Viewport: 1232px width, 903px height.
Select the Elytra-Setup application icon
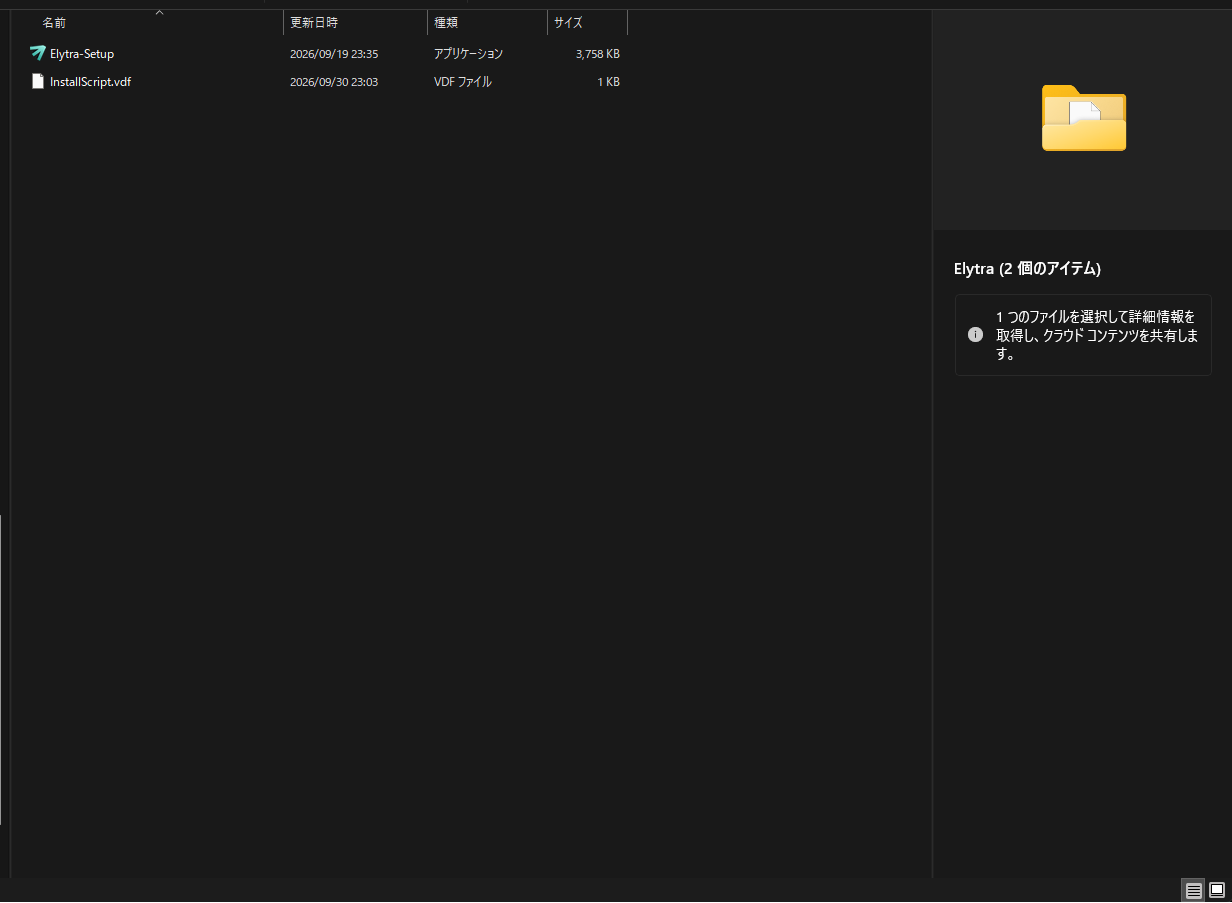38,53
